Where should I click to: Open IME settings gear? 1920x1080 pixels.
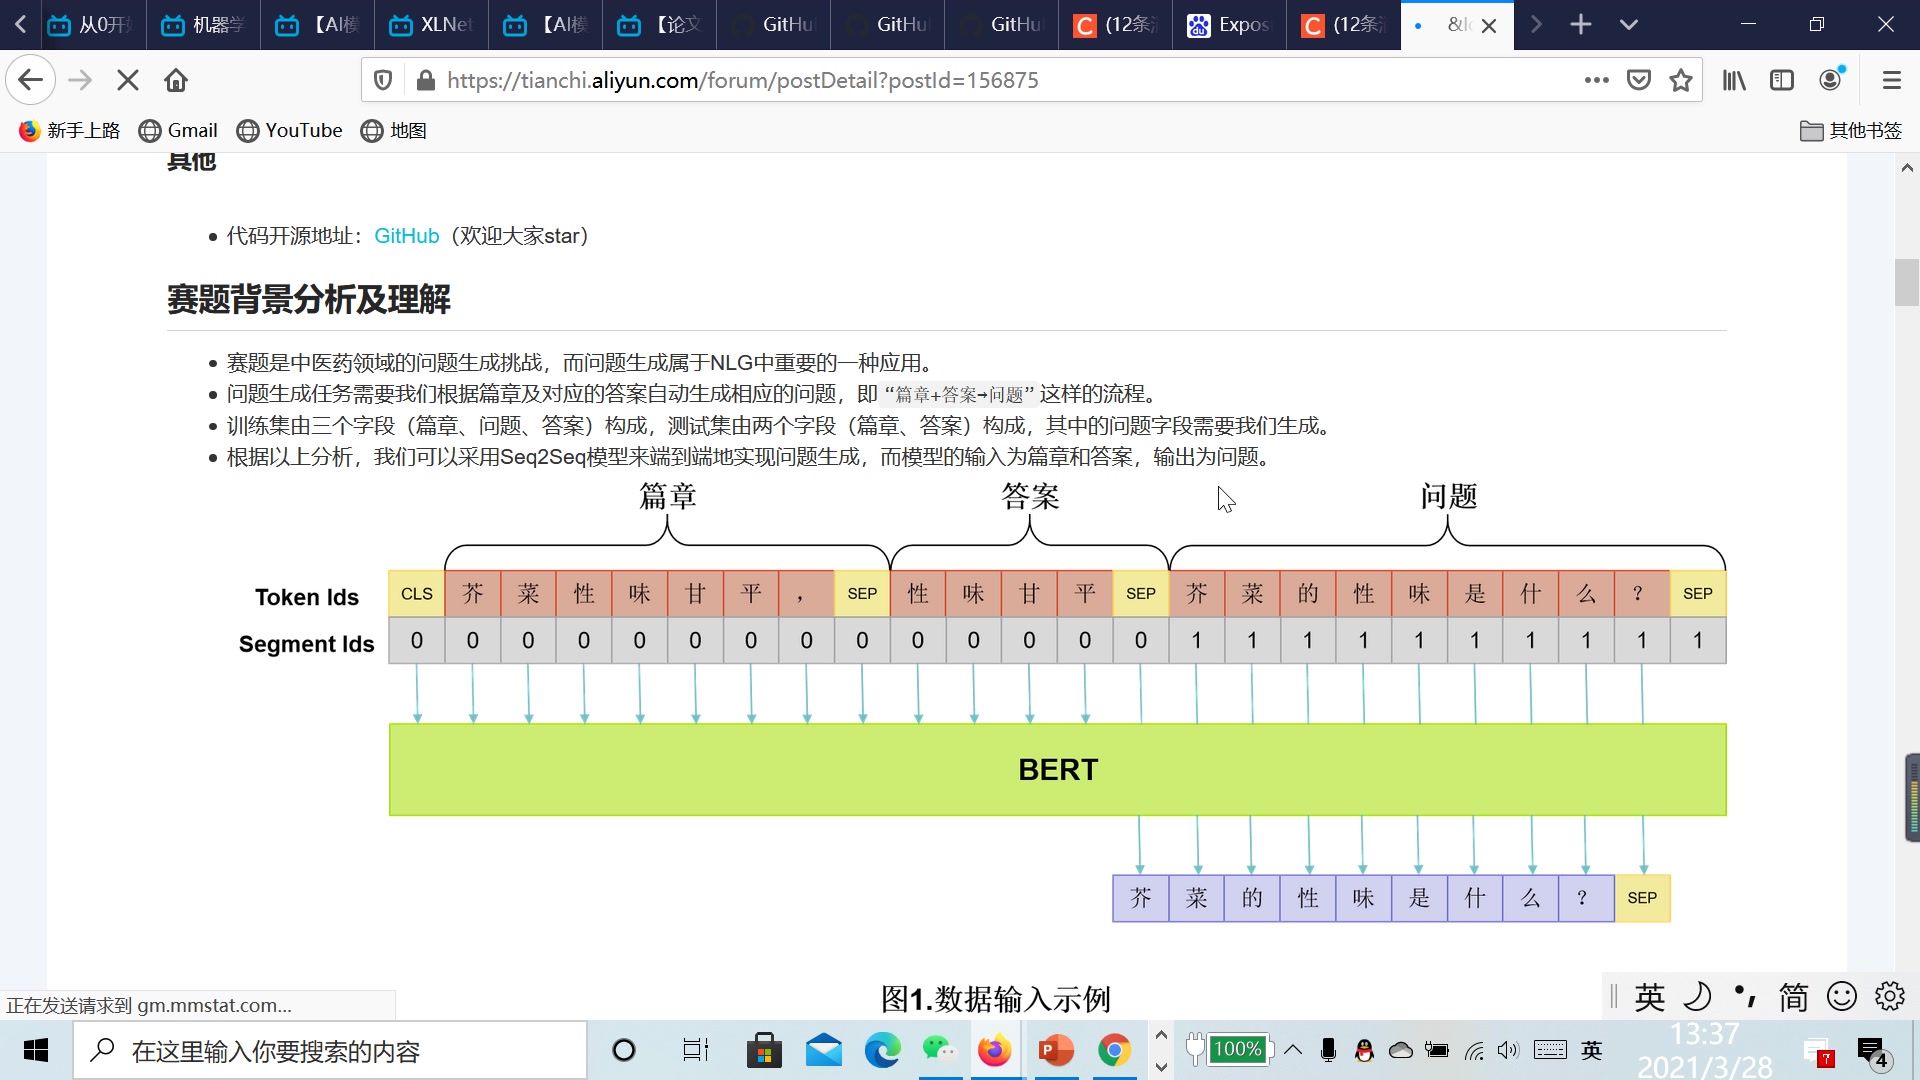click(1890, 997)
